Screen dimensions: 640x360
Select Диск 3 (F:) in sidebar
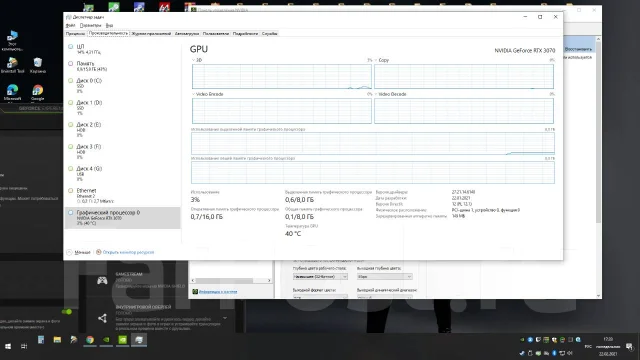pos(122,152)
